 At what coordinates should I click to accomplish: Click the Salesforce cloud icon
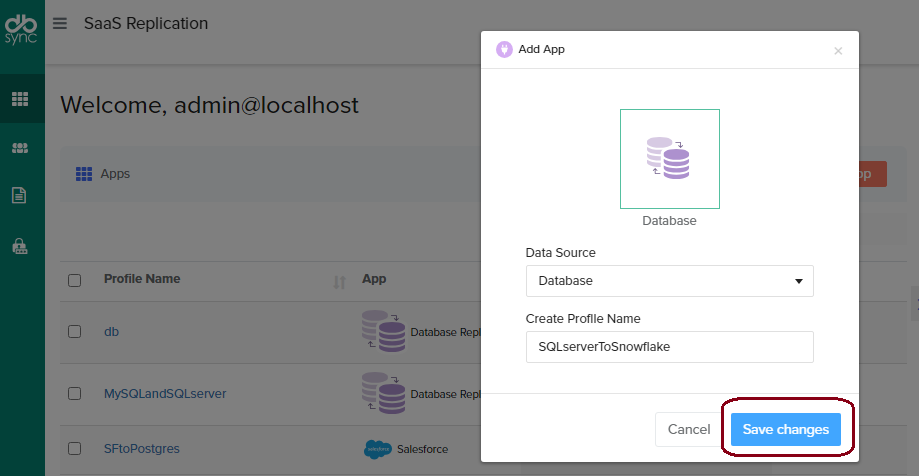pyautogui.click(x=378, y=449)
